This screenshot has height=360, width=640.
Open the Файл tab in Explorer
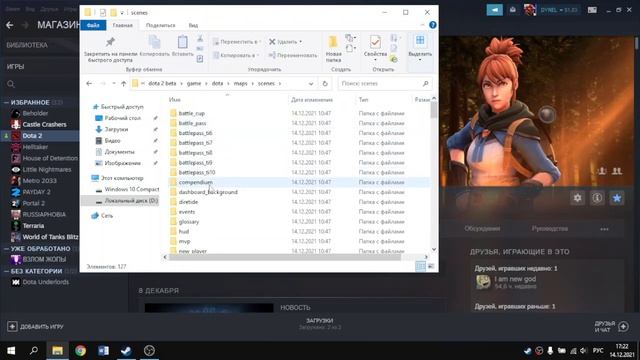[x=93, y=25]
